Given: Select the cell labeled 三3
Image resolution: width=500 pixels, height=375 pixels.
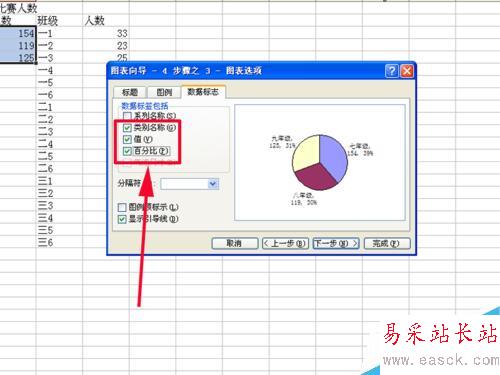Looking at the screenshot, I should [59, 206].
